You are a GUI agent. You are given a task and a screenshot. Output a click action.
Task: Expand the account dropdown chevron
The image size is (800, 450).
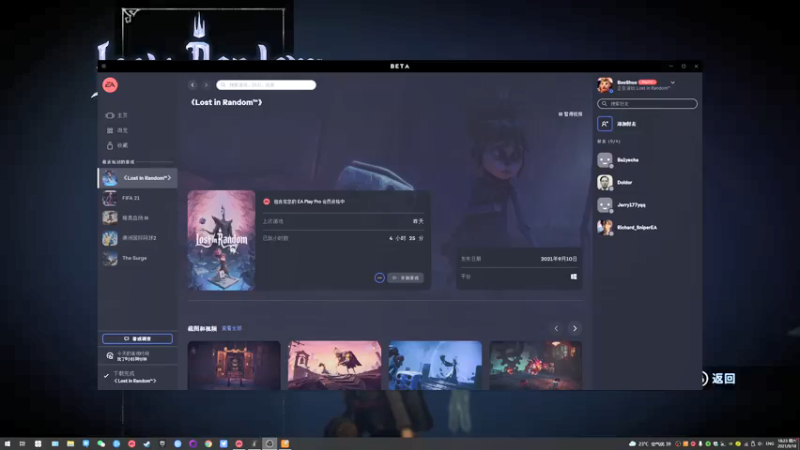(x=672, y=83)
